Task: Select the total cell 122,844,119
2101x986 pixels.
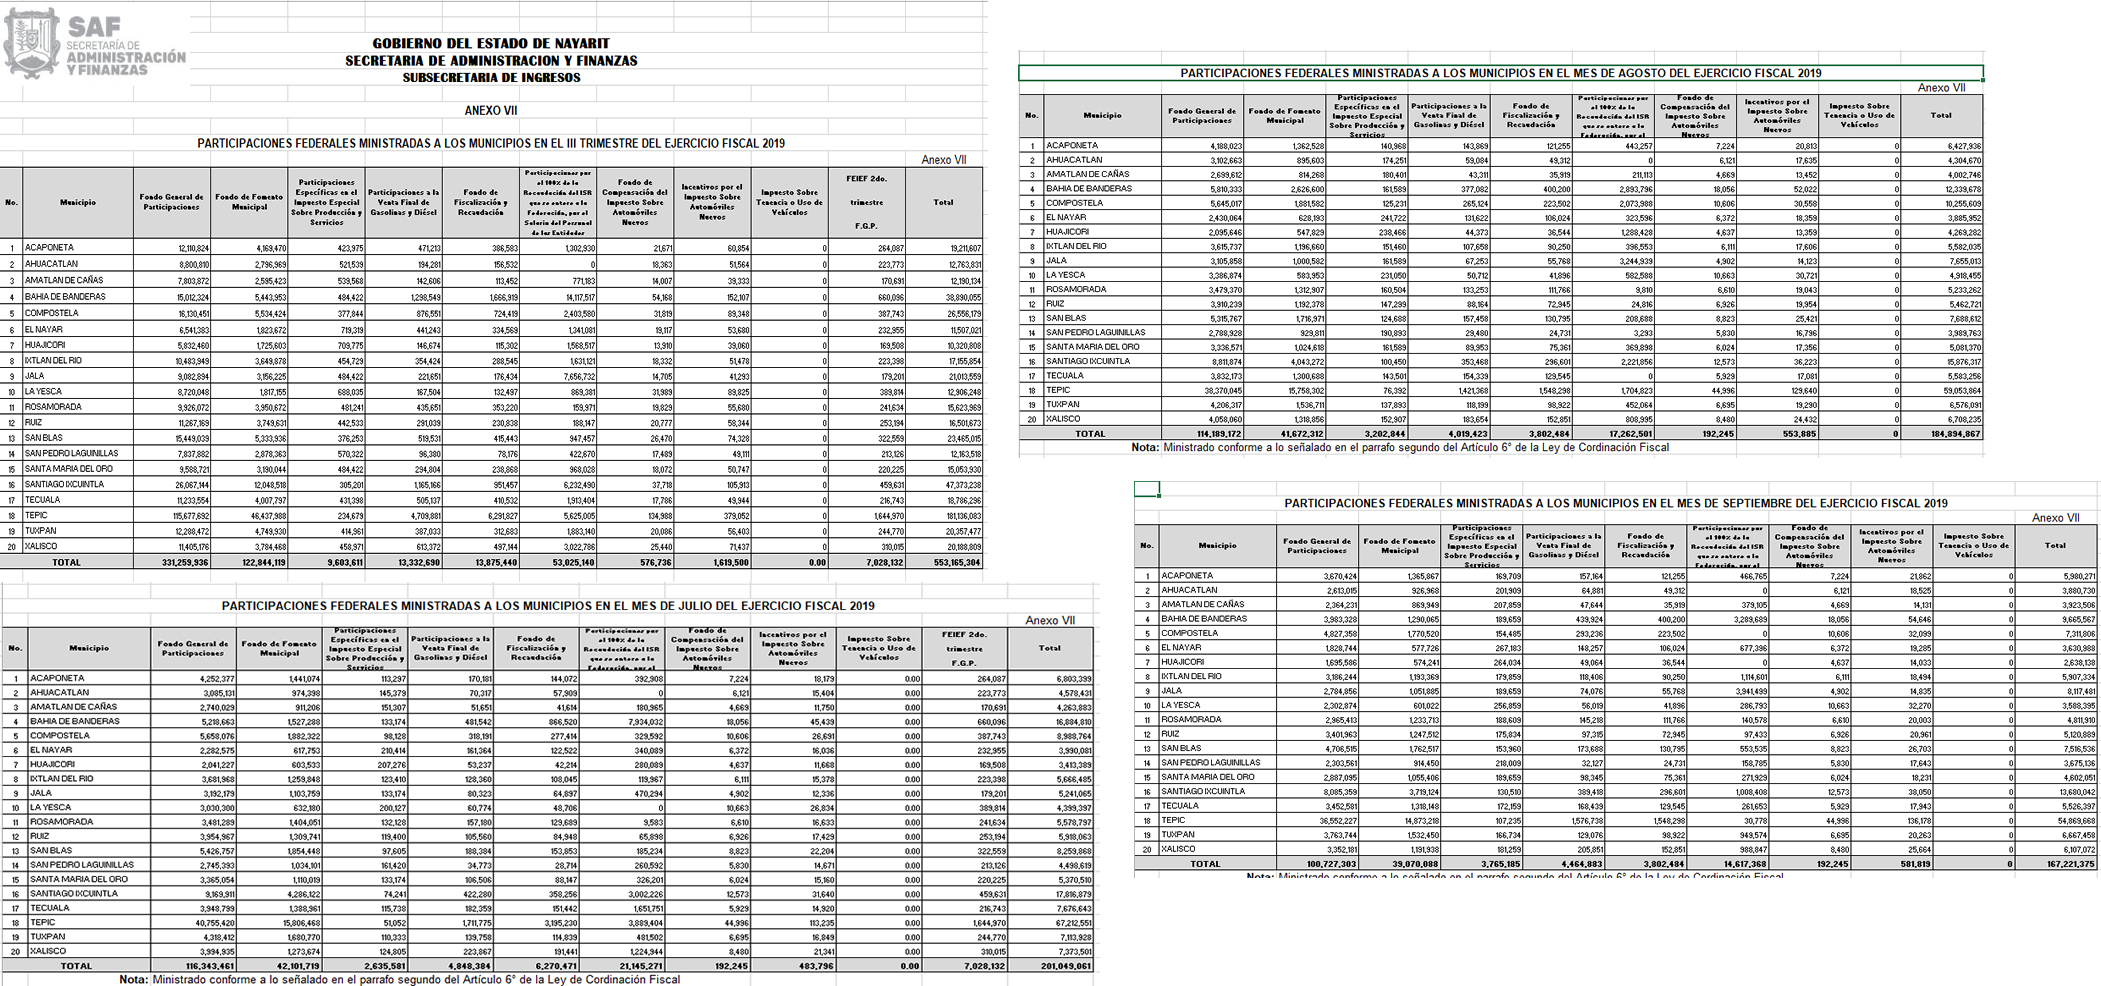Action: (250, 563)
